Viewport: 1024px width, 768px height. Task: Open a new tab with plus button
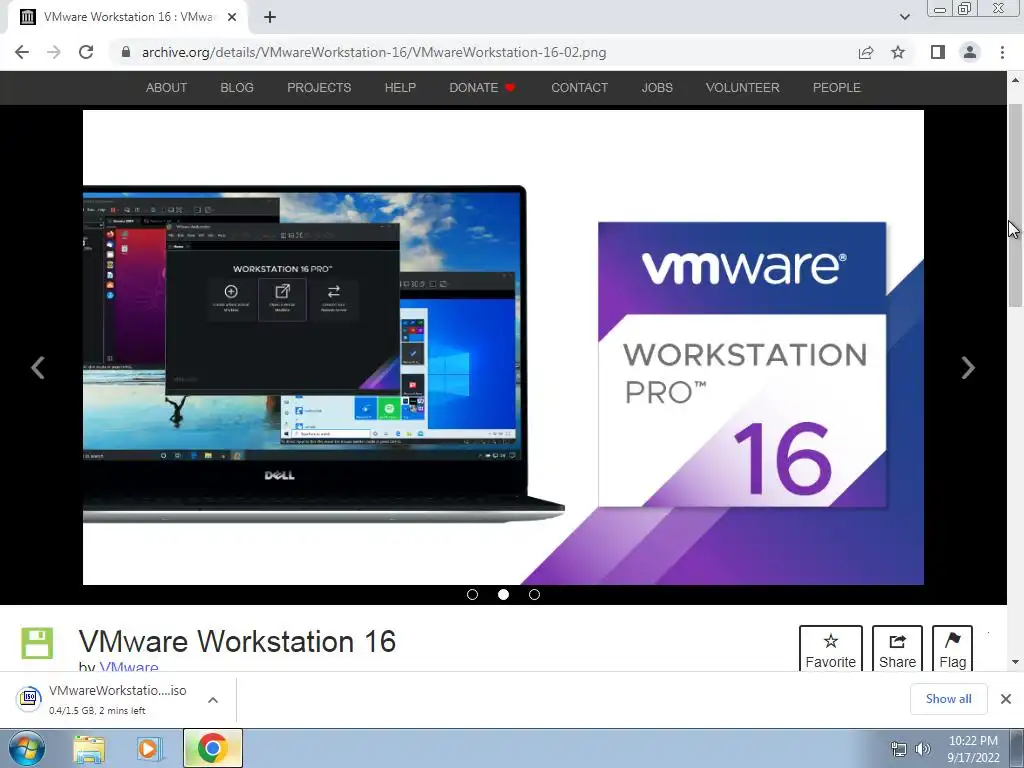[270, 17]
